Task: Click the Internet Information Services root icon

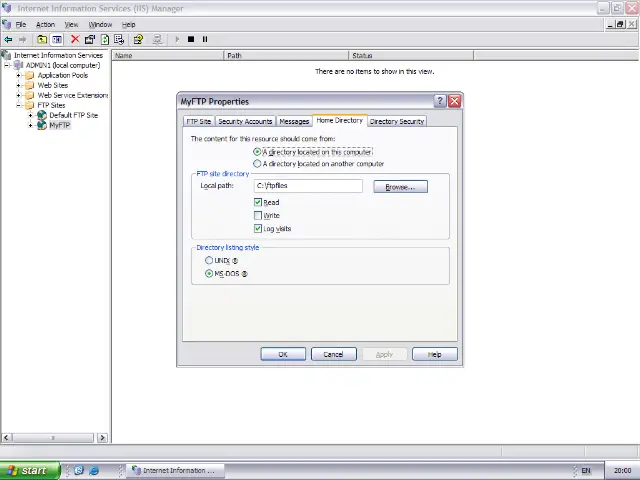Action: pyautogui.click(x=6, y=55)
